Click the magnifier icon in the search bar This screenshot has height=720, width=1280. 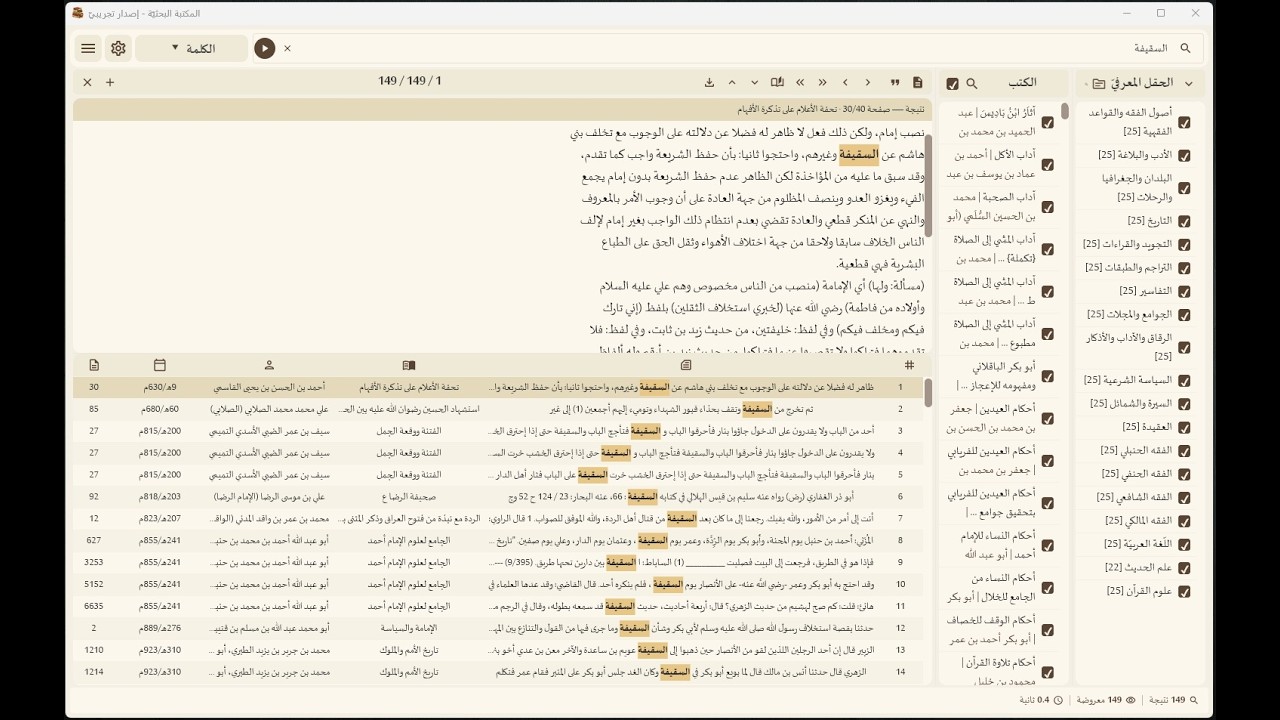(x=1186, y=48)
